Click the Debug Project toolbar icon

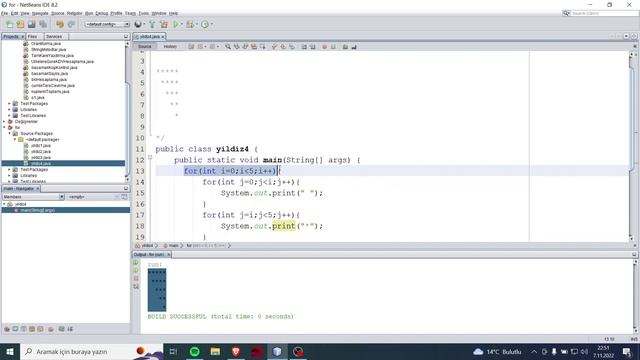(190, 24)
